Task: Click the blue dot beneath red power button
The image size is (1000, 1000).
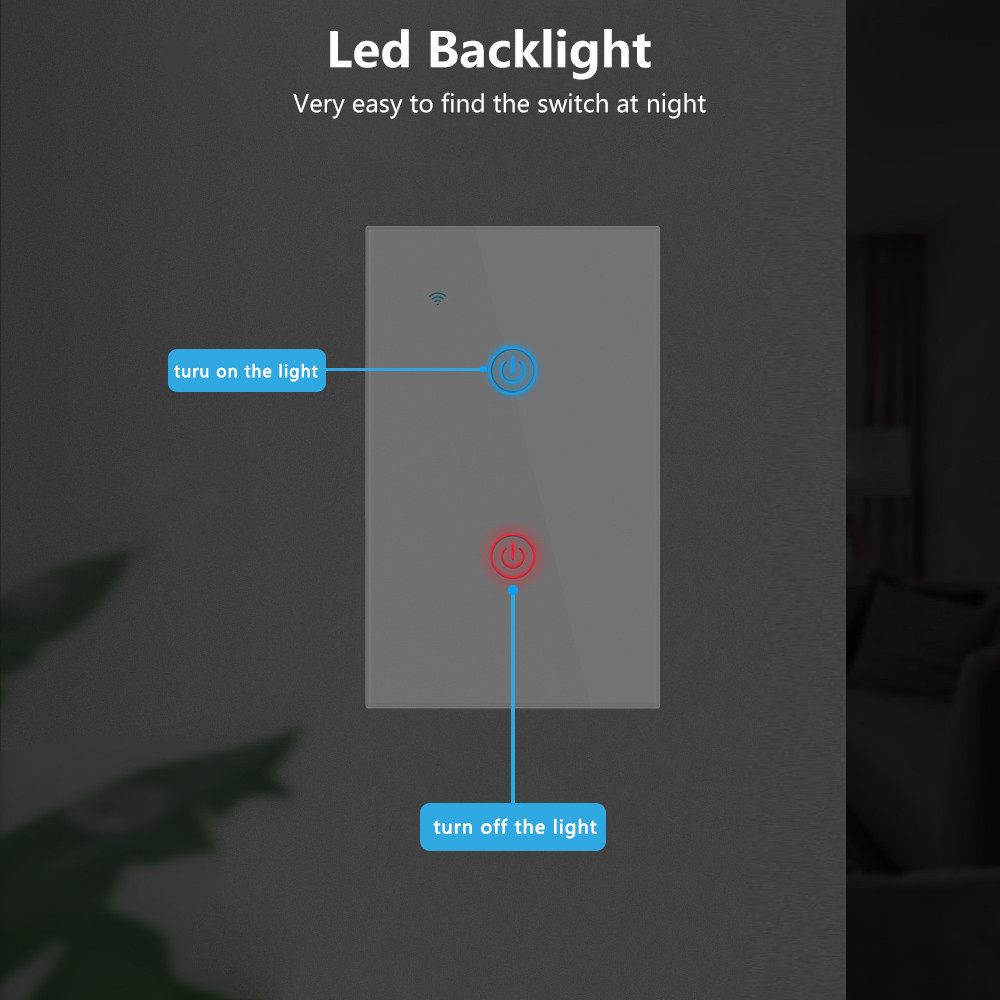Action: [x=513, y=591]
